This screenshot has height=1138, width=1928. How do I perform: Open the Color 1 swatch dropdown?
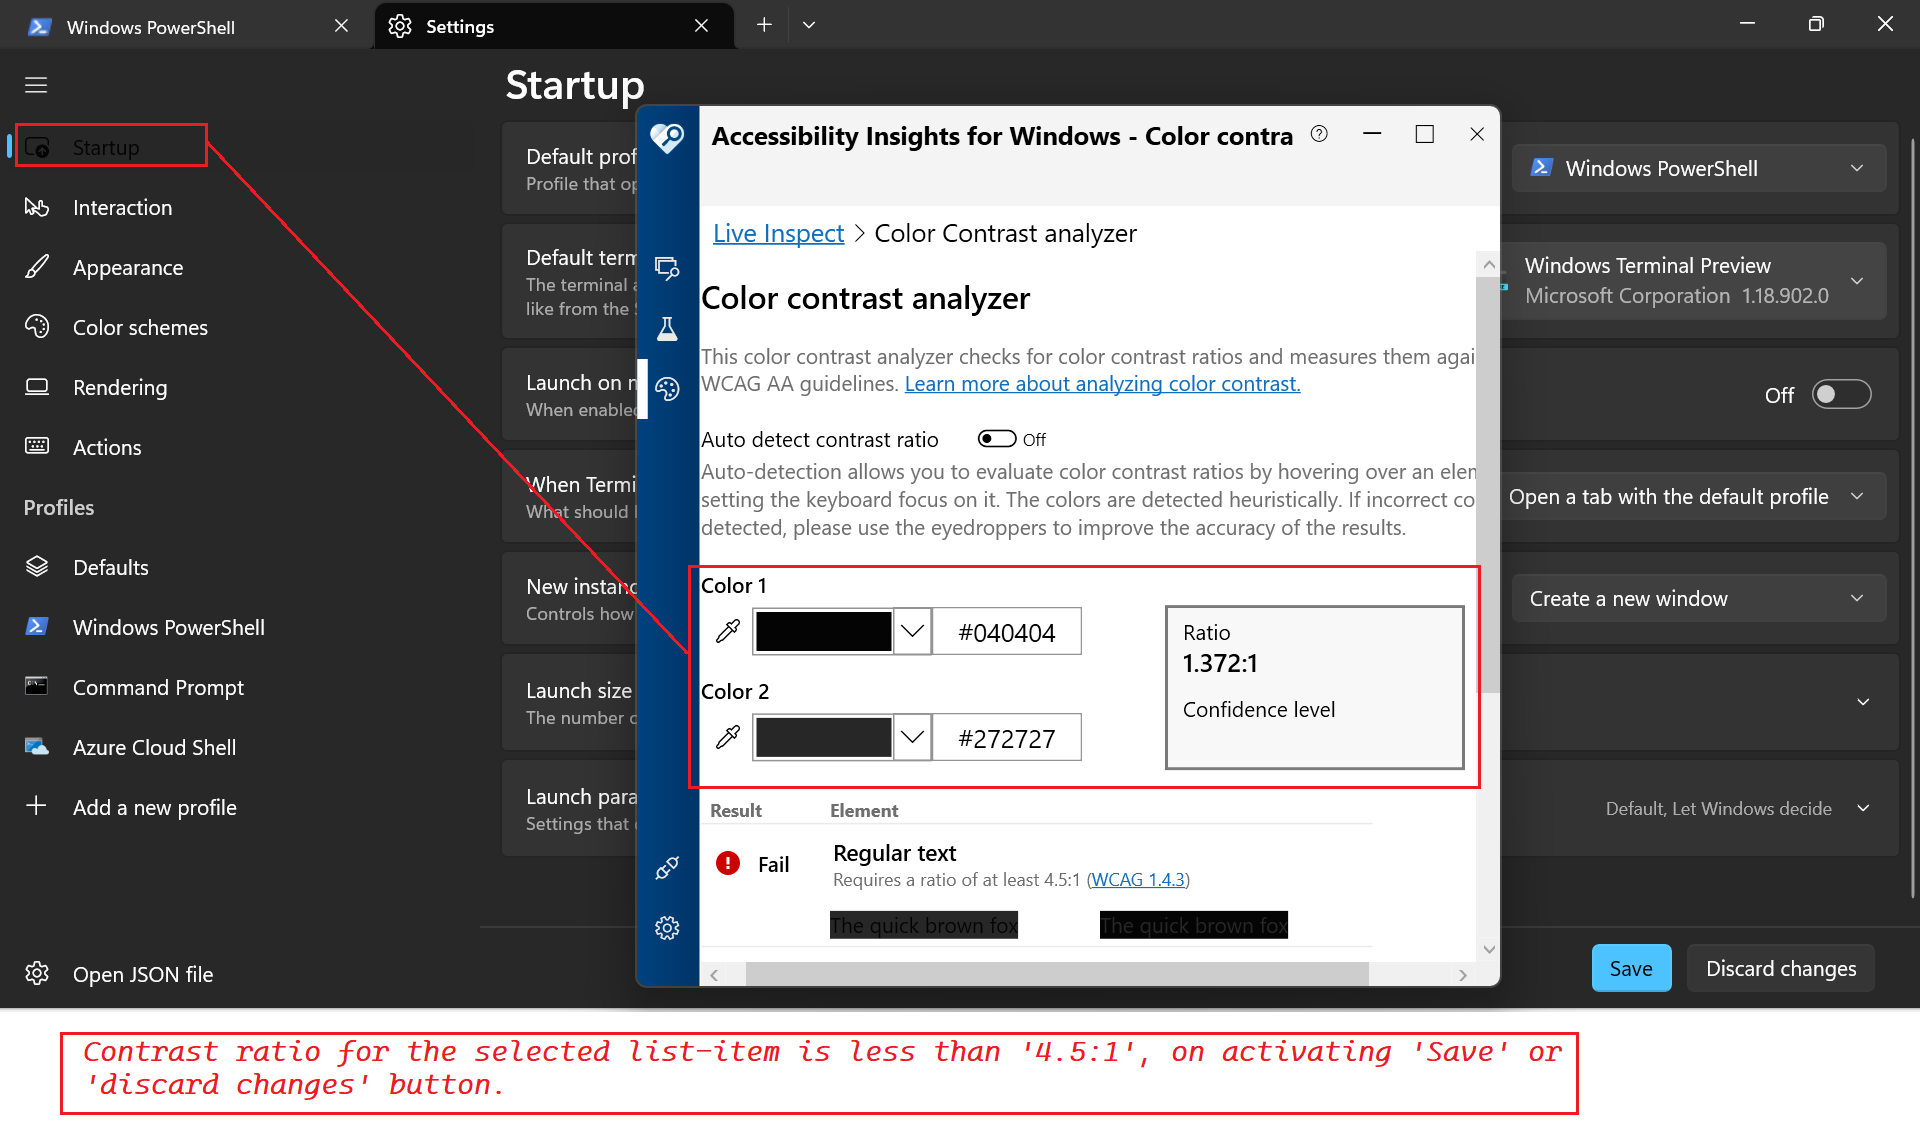pyautogui.click(x=911, y=631)
